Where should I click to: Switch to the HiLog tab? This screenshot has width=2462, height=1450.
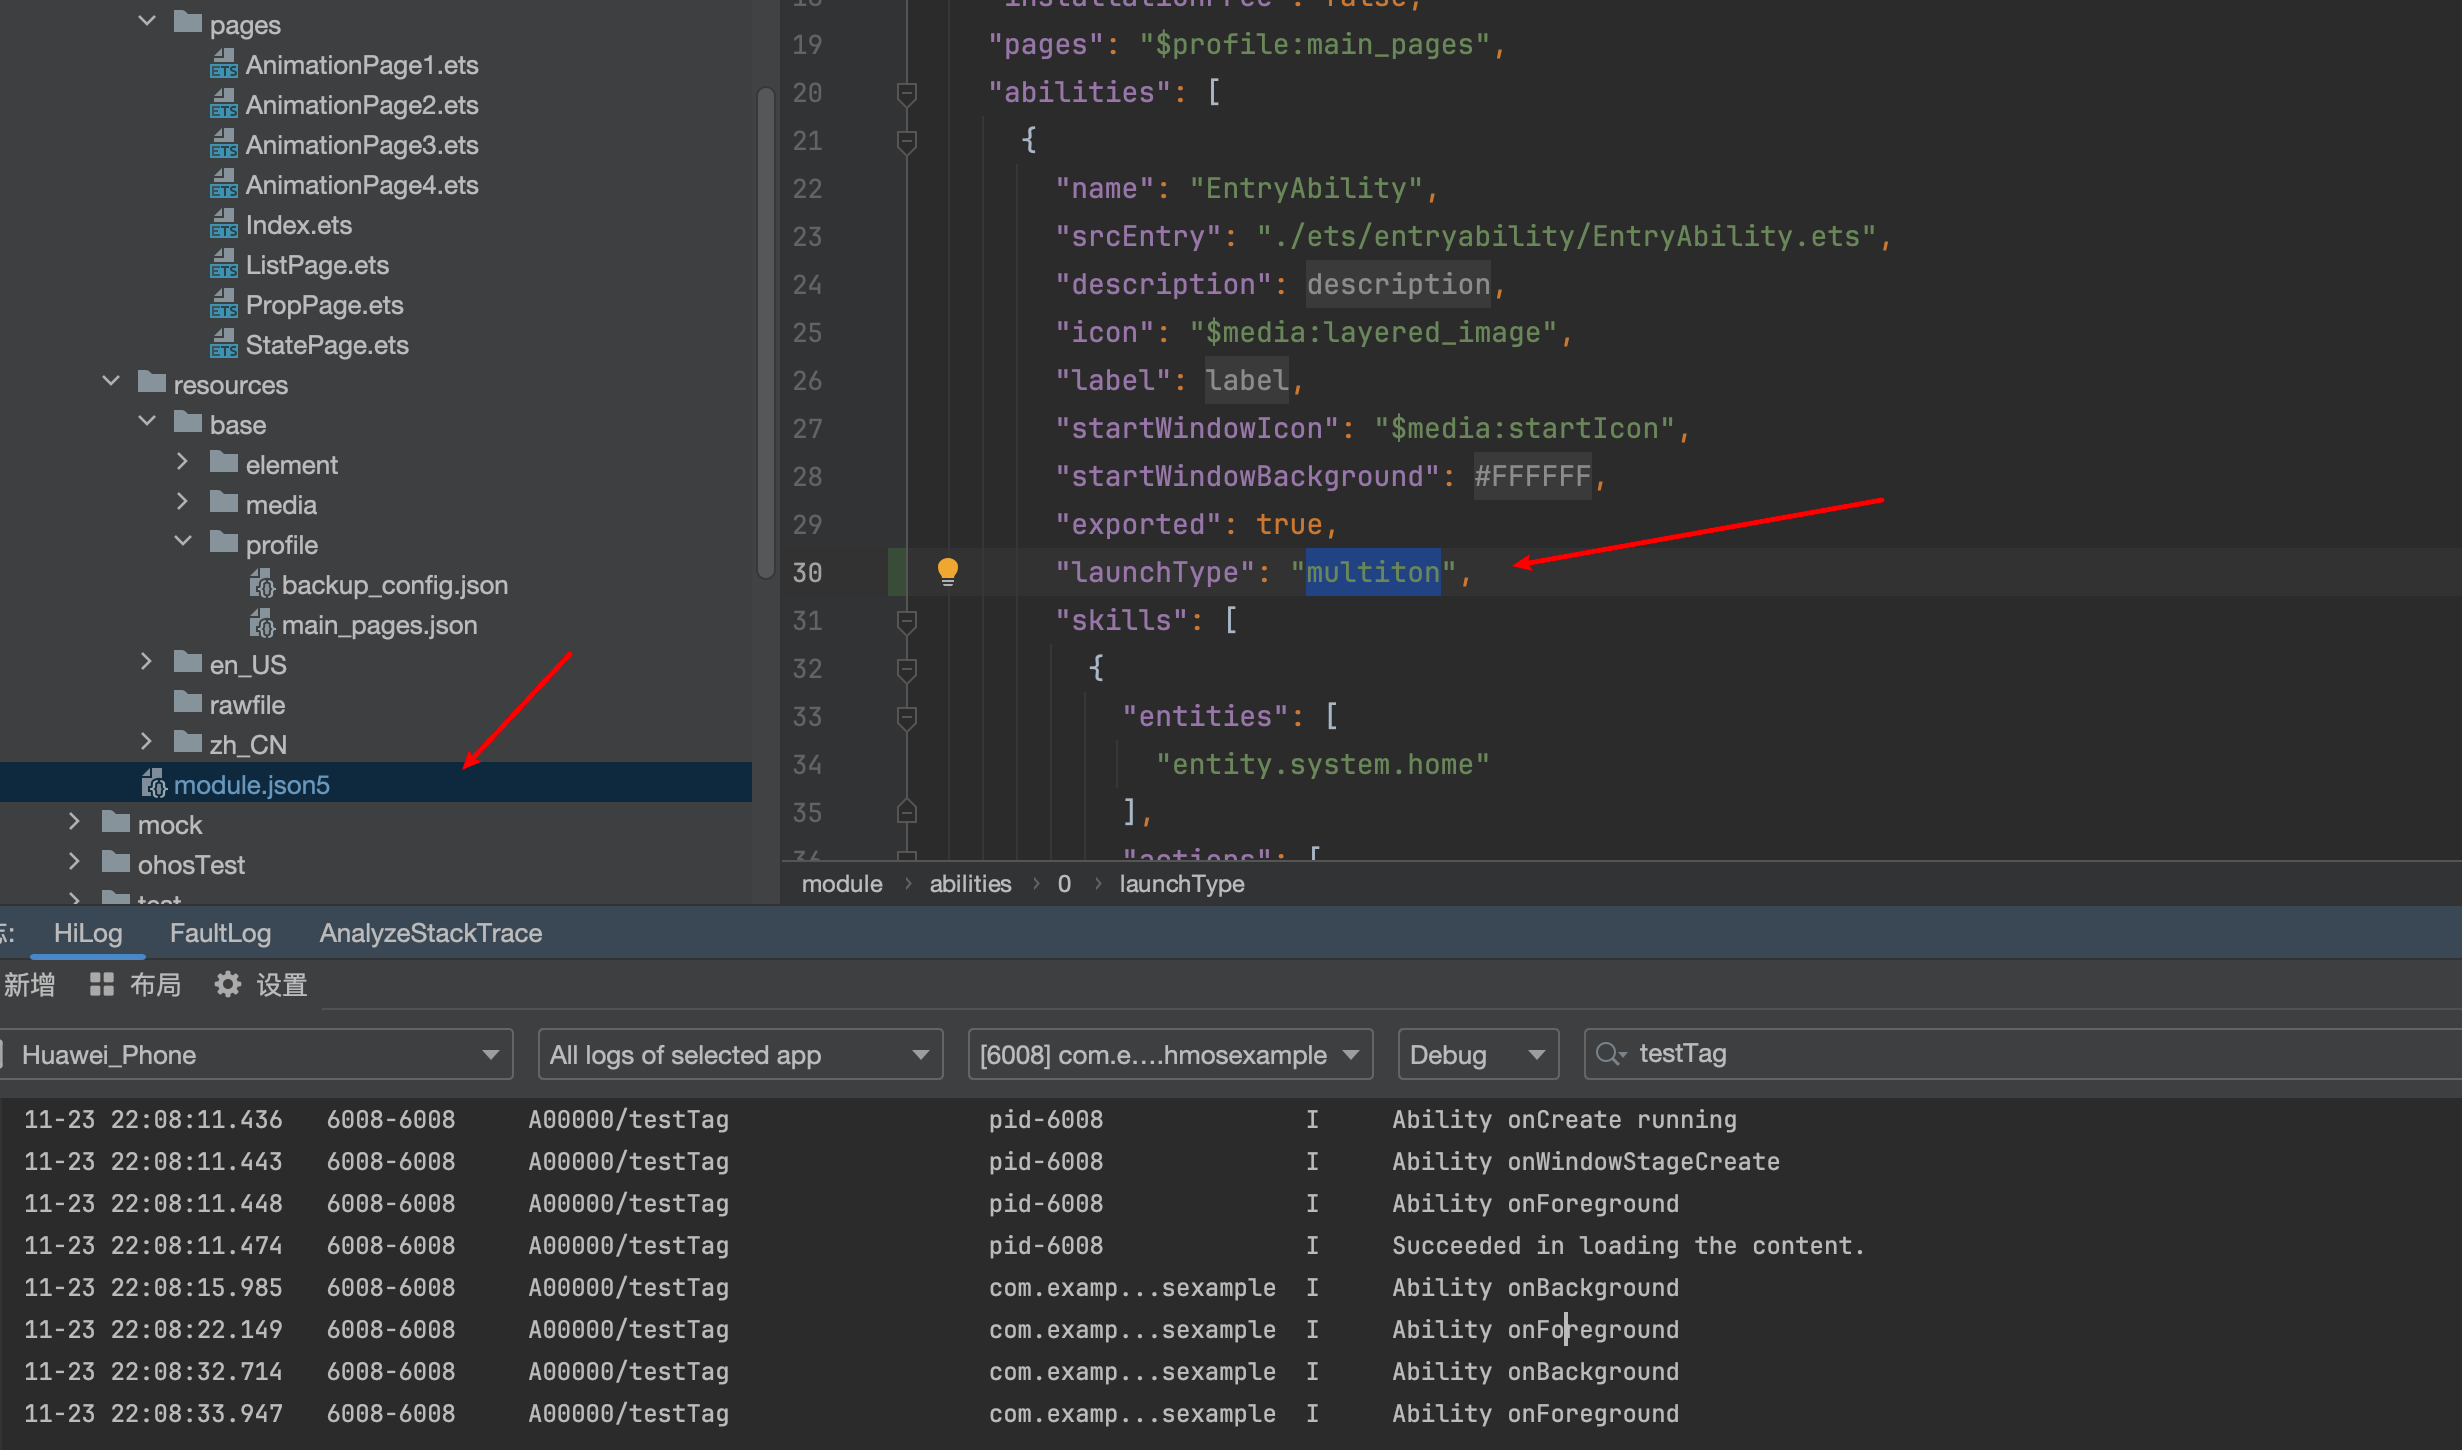(88, 933)
